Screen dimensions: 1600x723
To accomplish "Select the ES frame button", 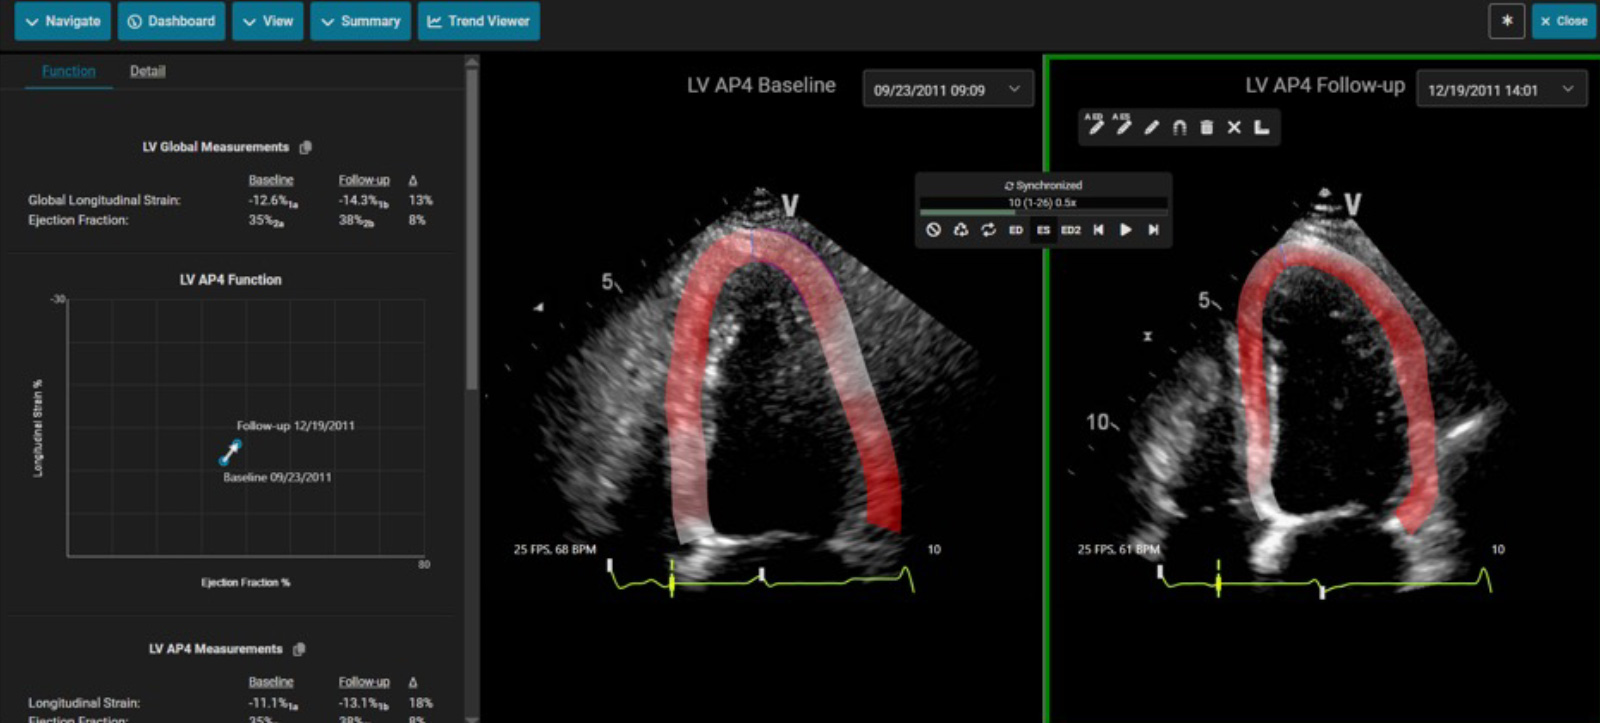I will pos(1043,230).
